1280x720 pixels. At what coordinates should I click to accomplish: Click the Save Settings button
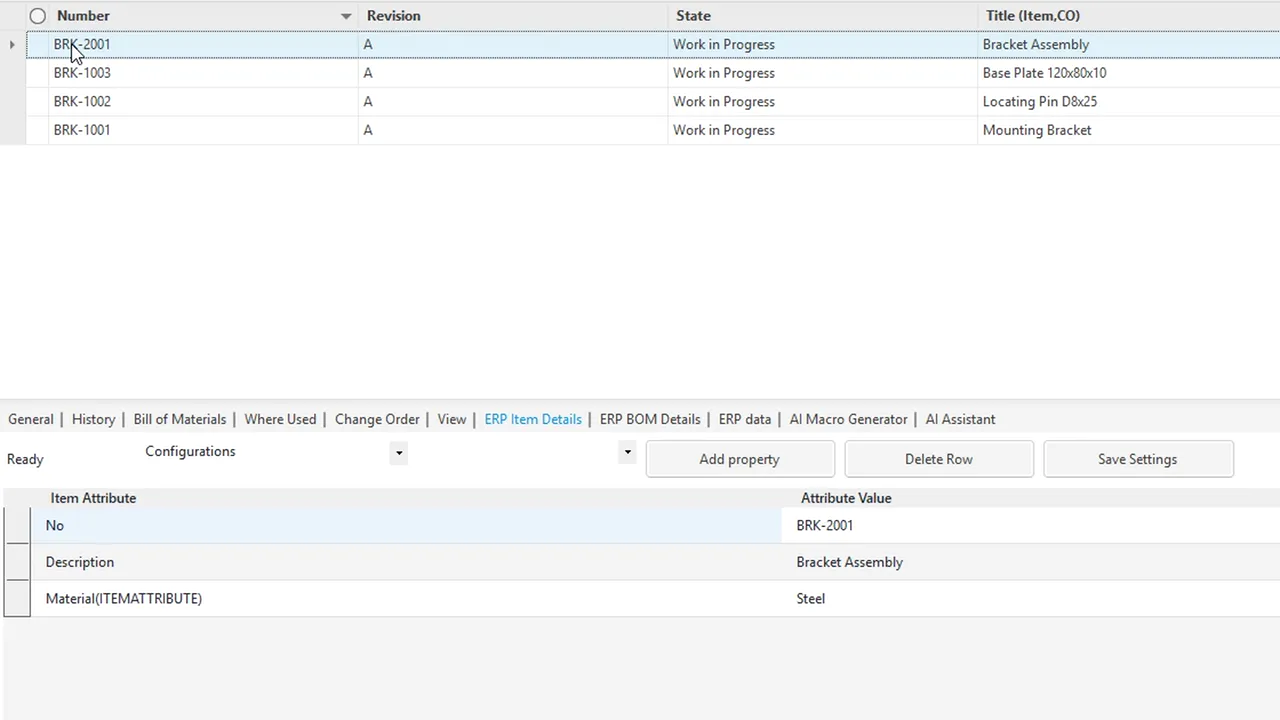(x=1138, y=459)
